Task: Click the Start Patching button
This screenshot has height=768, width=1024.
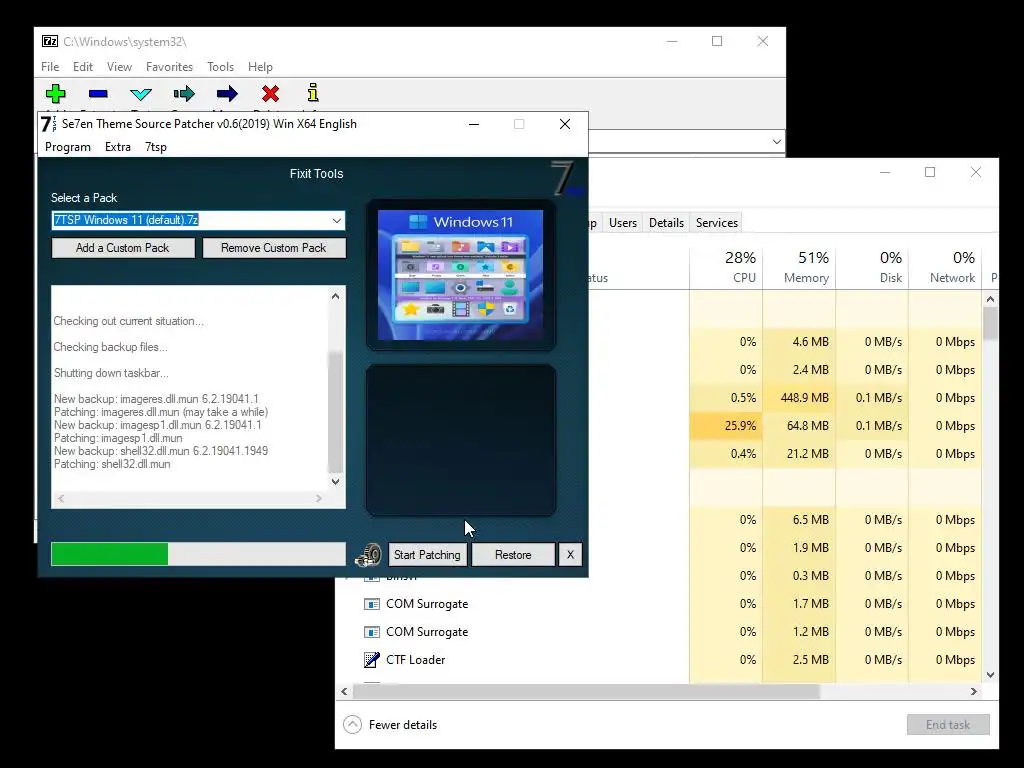Action: 427,555
